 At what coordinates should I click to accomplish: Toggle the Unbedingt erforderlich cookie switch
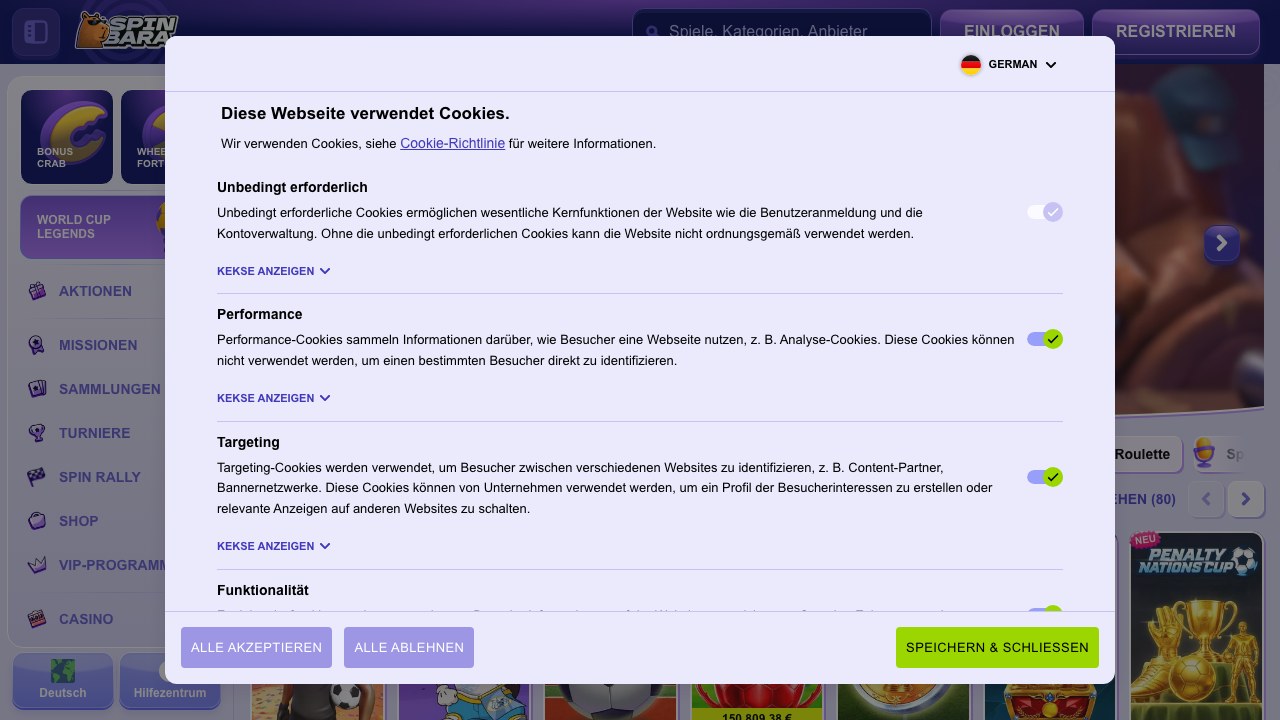1044,212
